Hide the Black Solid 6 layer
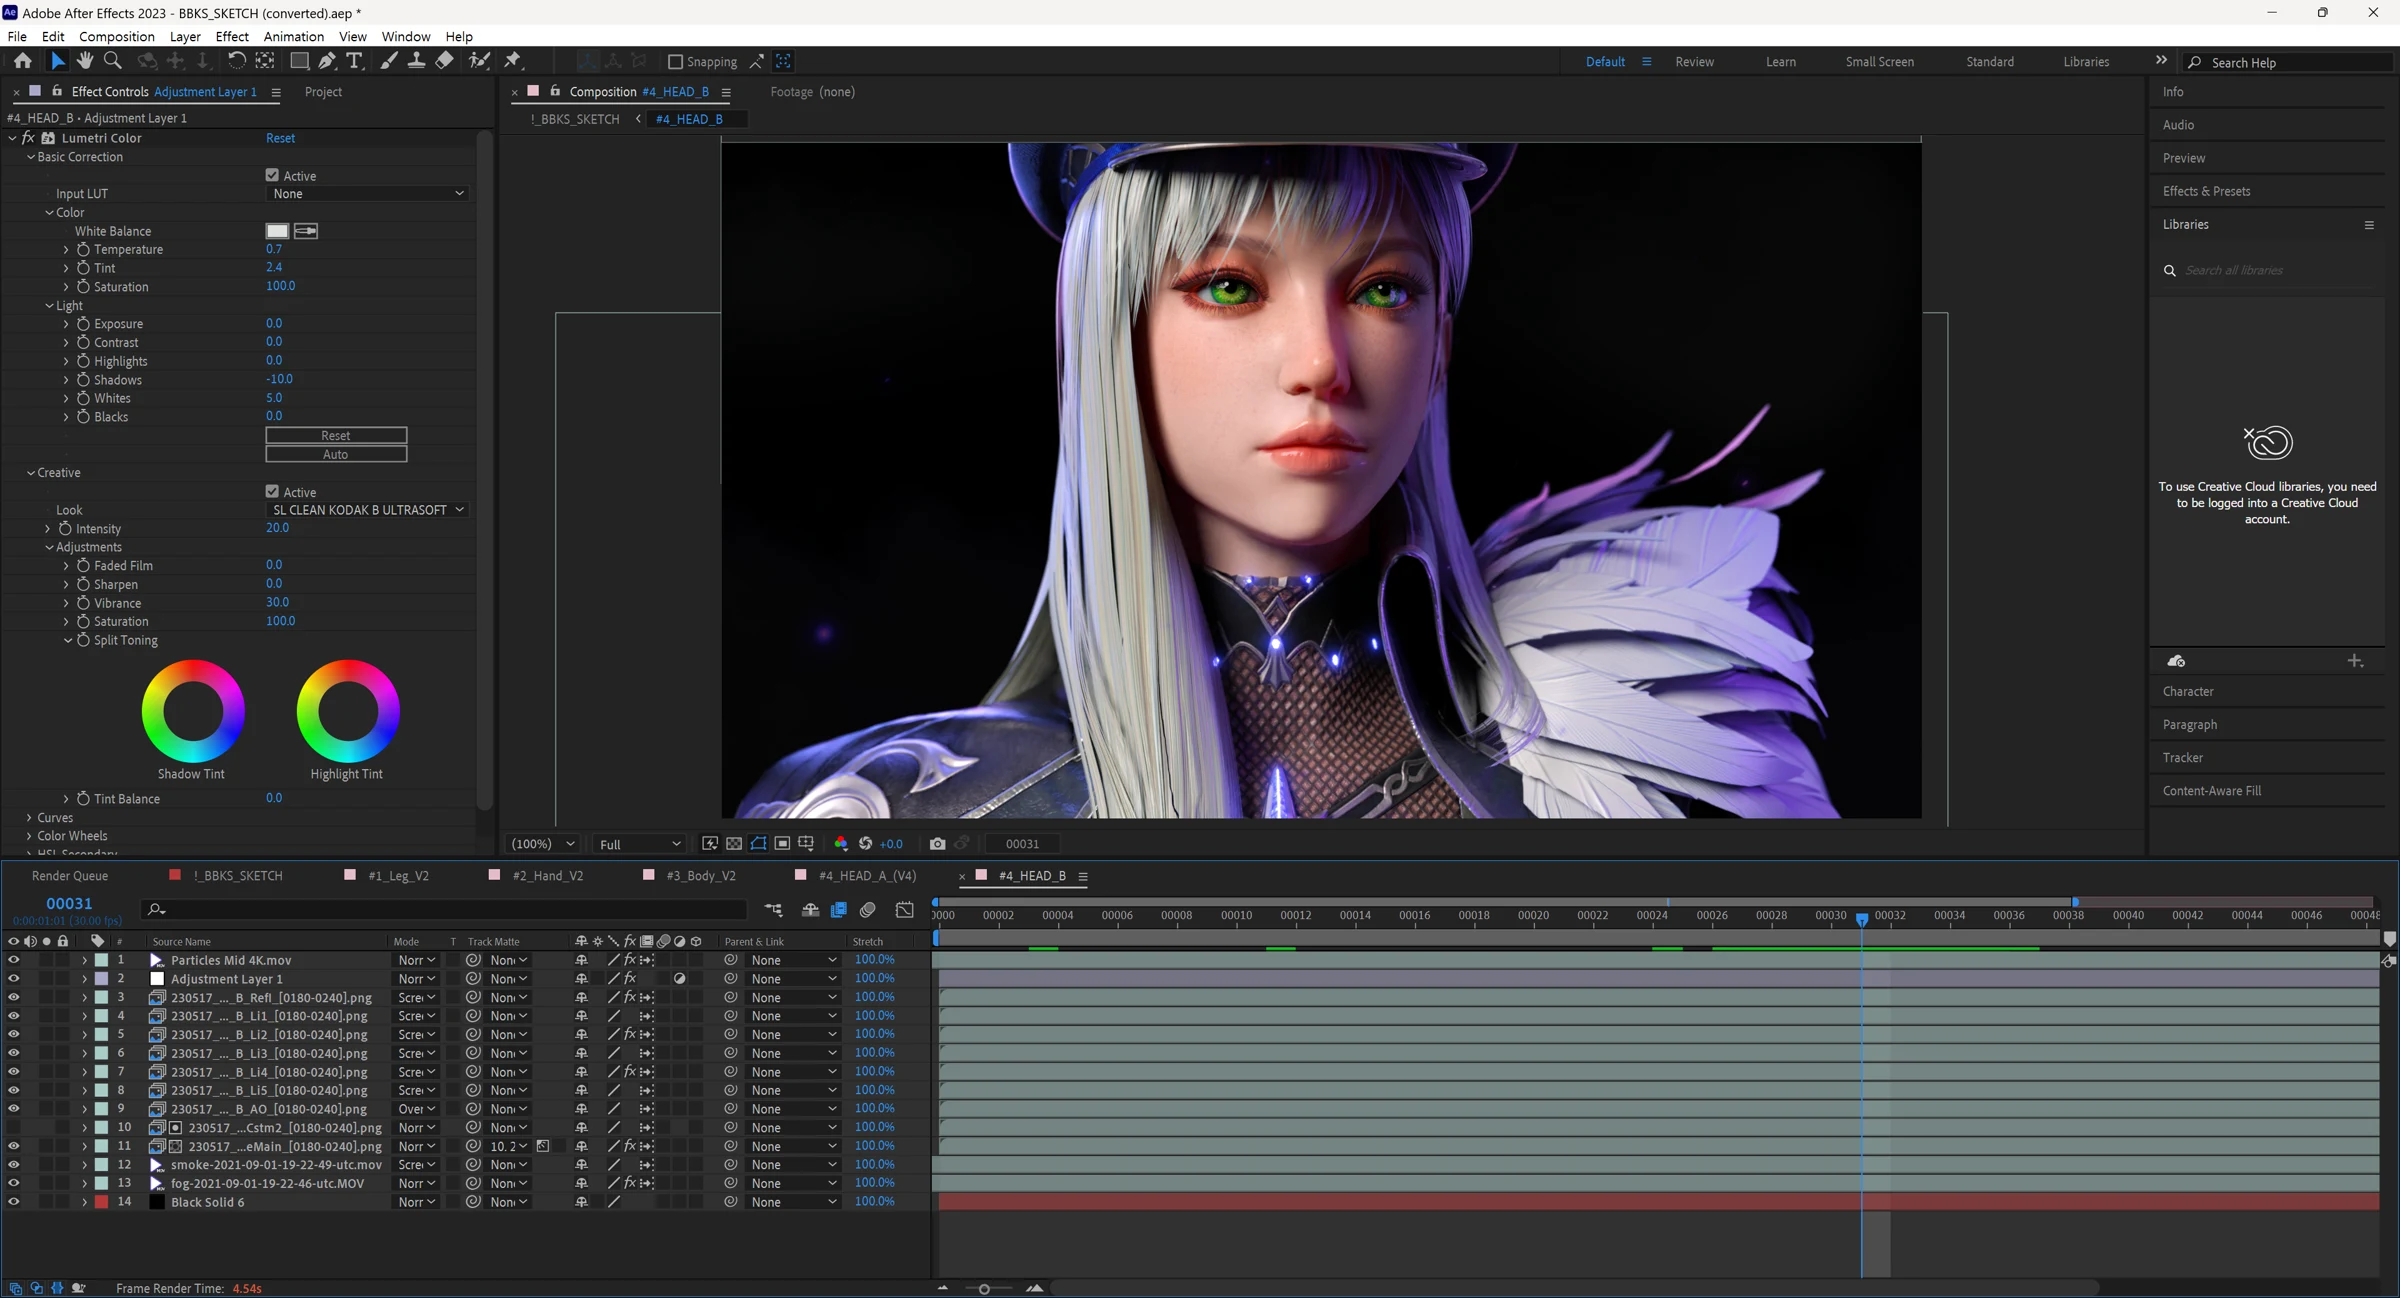This screenshot has height=1298, width=2400. 13,1202
